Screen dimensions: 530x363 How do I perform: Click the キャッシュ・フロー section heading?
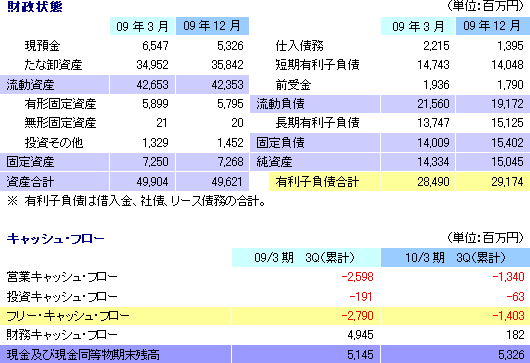click(56, 239)
